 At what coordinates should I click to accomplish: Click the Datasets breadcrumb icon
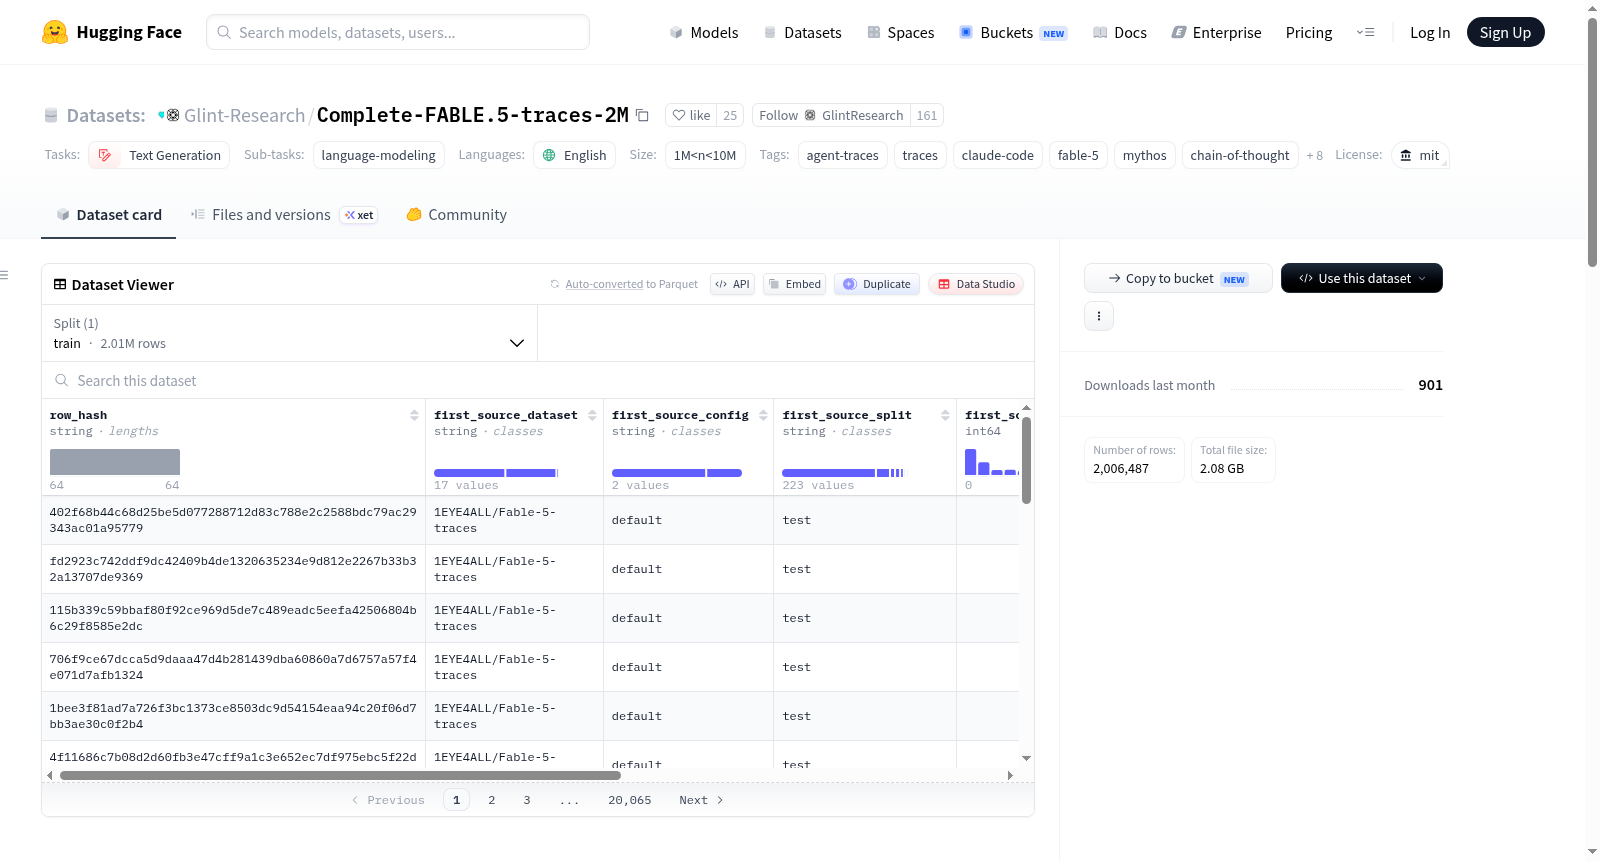coord(51,115)
